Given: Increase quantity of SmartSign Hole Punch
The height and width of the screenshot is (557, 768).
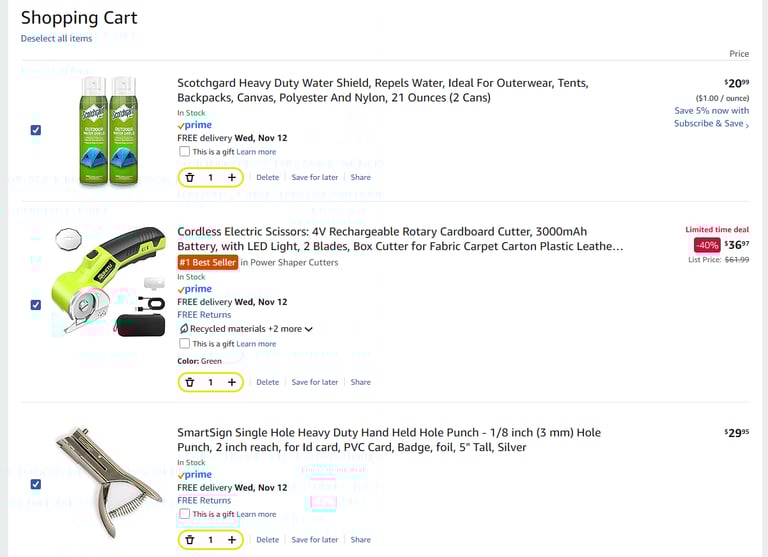Looking at the screenshot, I should [232, 539].
